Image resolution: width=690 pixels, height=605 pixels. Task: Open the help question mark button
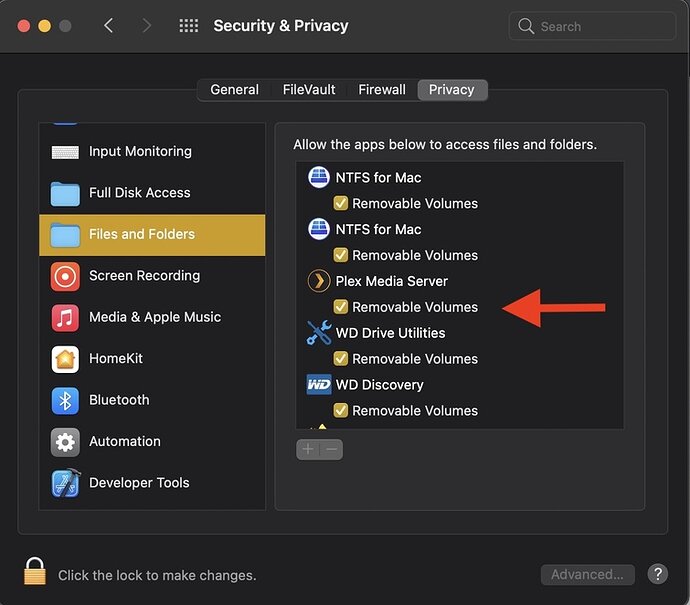coord(657,574)
